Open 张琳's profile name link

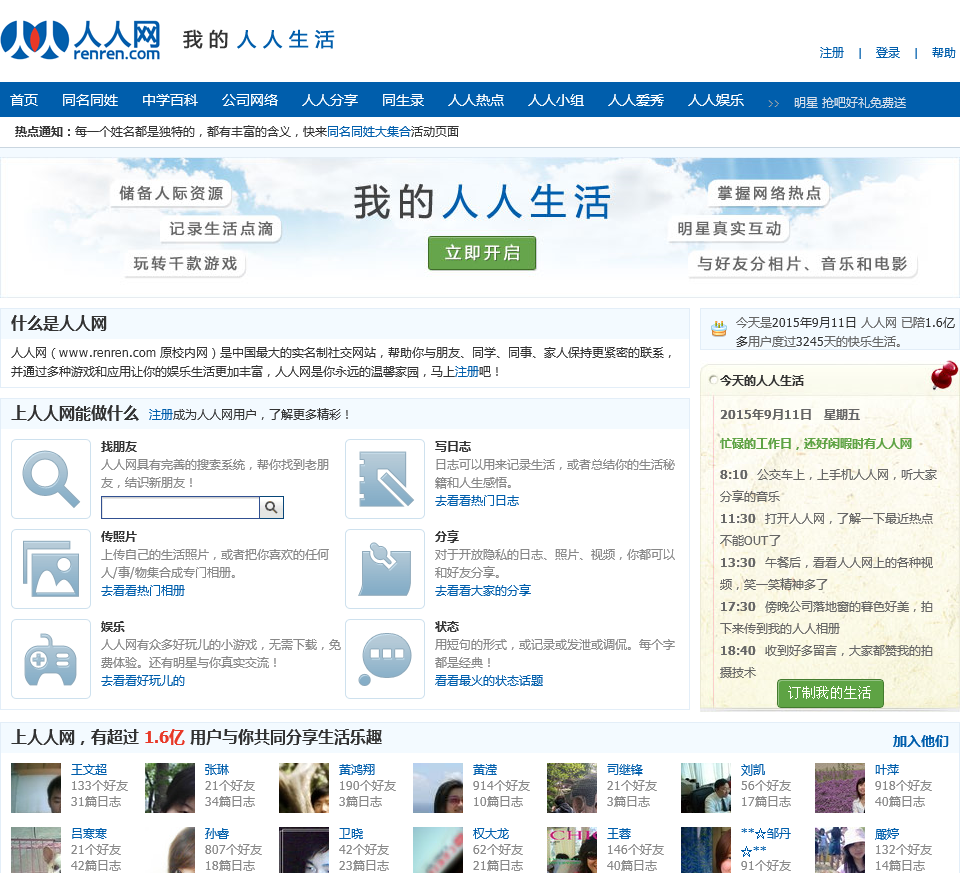tap(217, 770)
